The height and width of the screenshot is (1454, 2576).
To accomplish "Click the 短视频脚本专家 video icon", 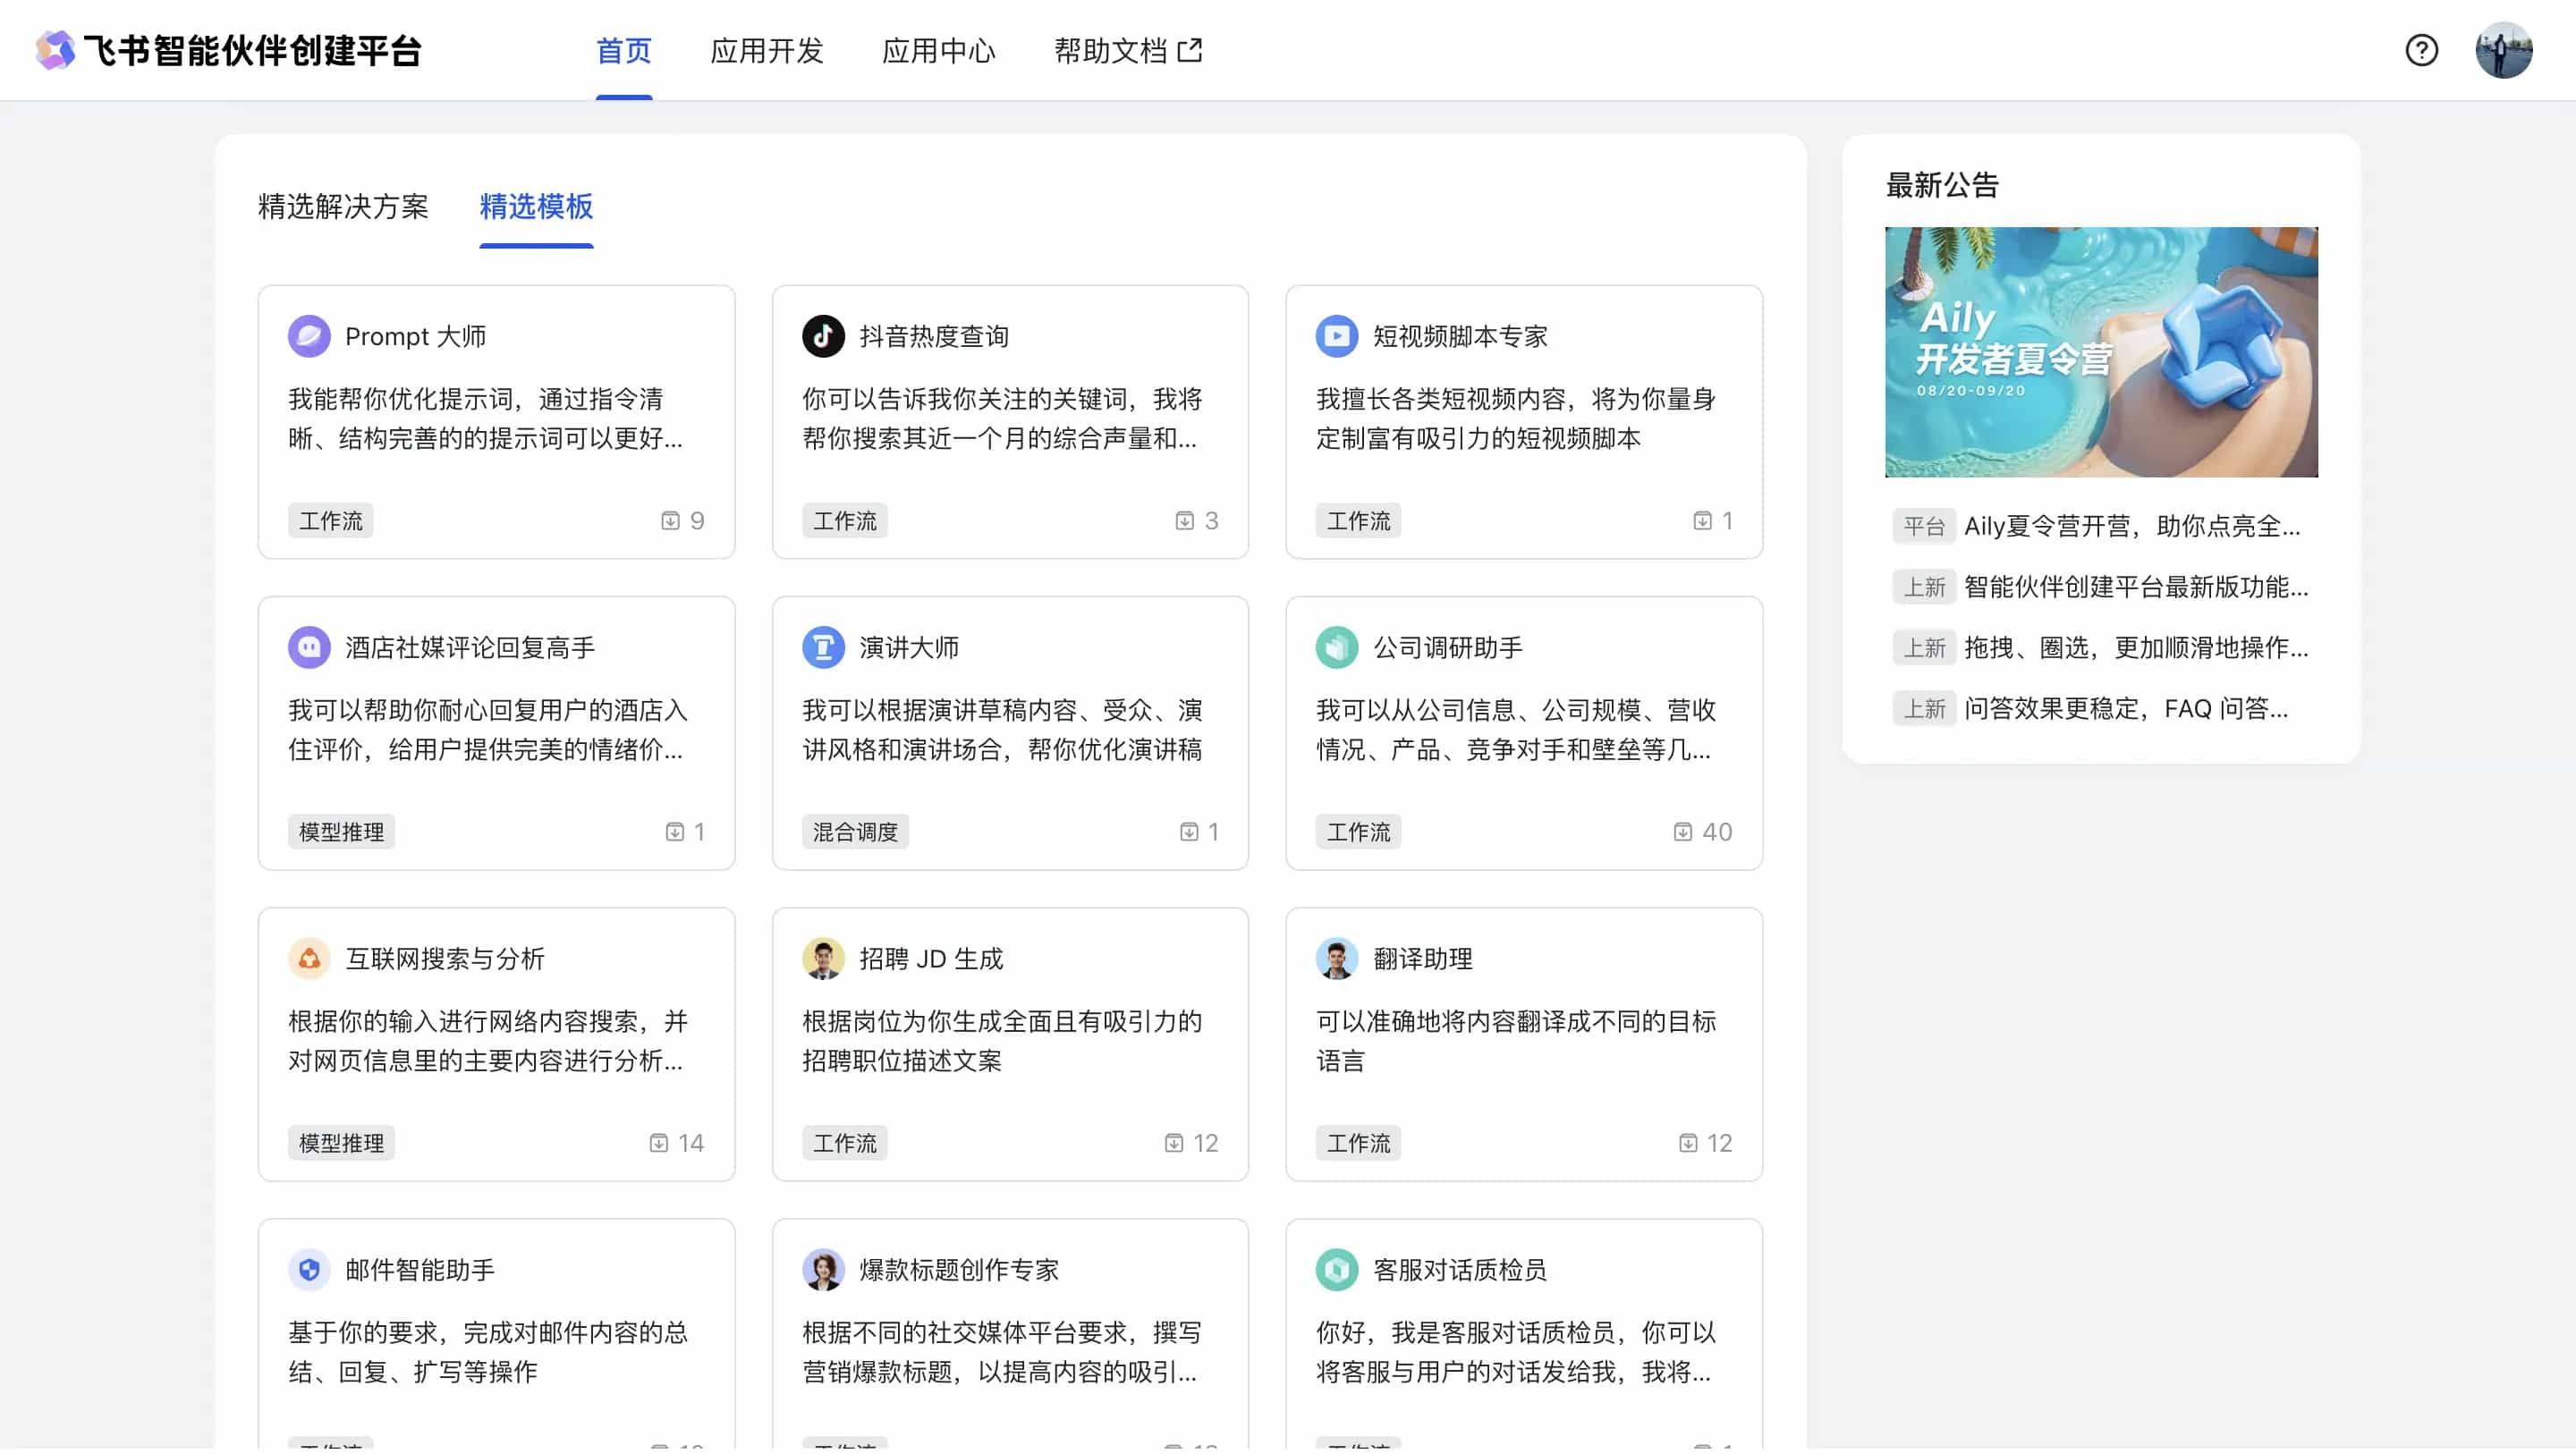I will pos(1336,336).
